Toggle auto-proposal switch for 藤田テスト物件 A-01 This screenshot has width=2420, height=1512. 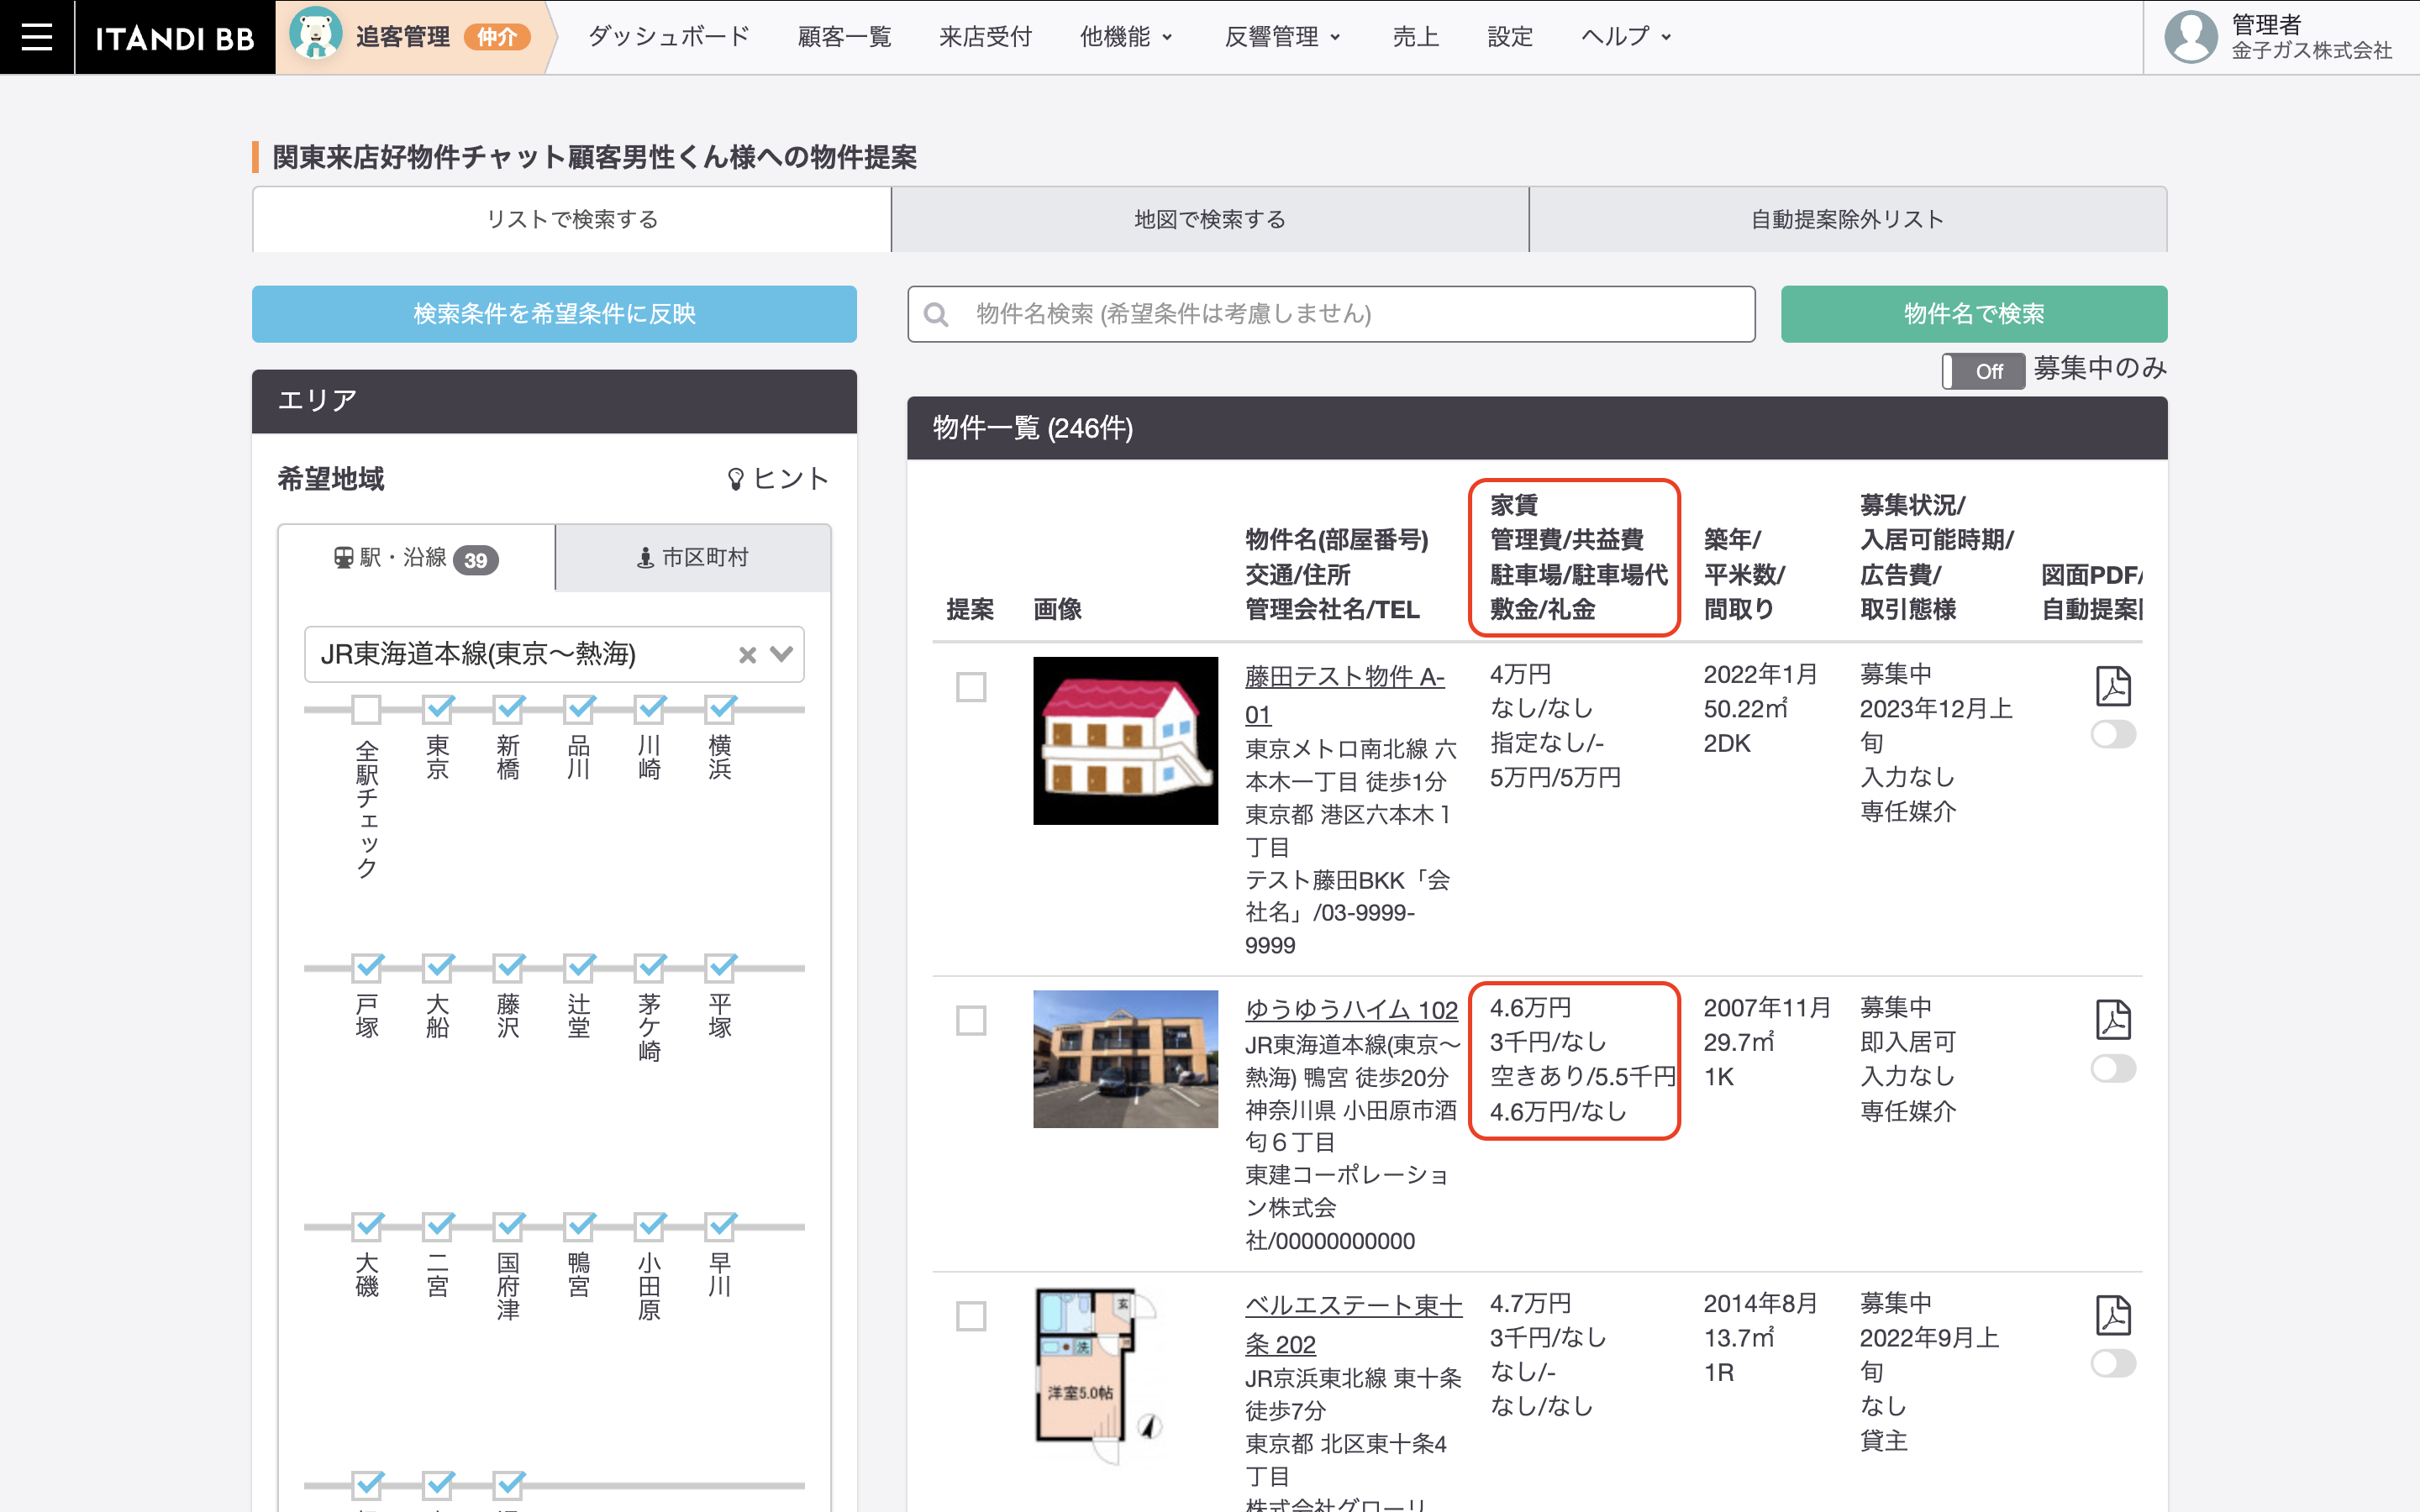[x=2113, y=735]
